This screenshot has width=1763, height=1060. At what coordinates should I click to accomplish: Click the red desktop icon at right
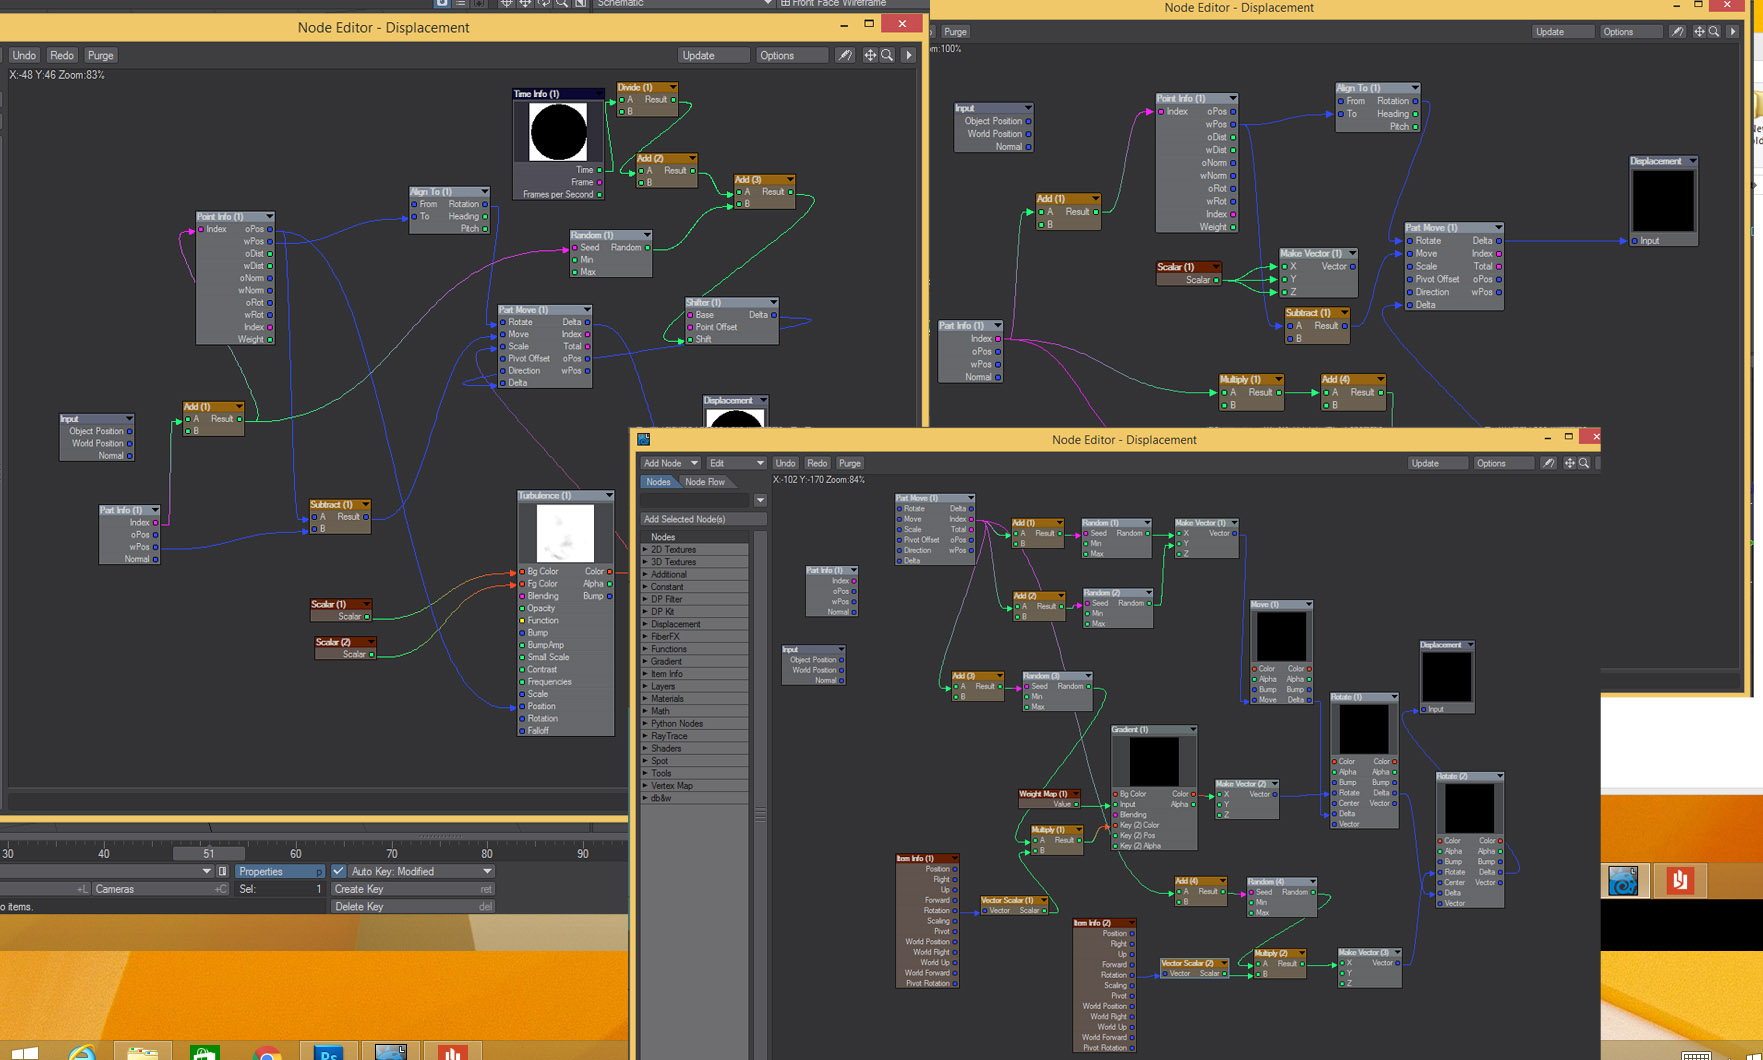coord(1680,881)
